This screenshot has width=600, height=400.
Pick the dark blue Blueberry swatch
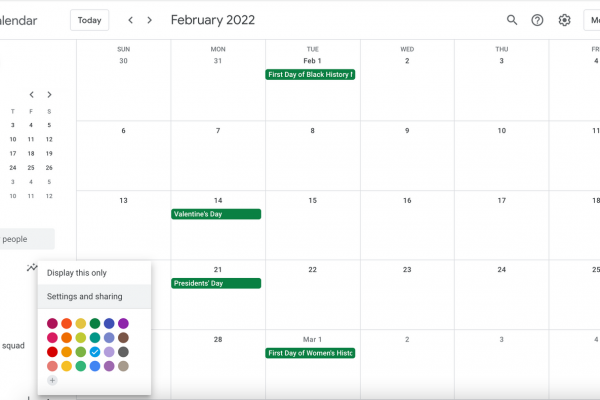(x=109, y=323)
